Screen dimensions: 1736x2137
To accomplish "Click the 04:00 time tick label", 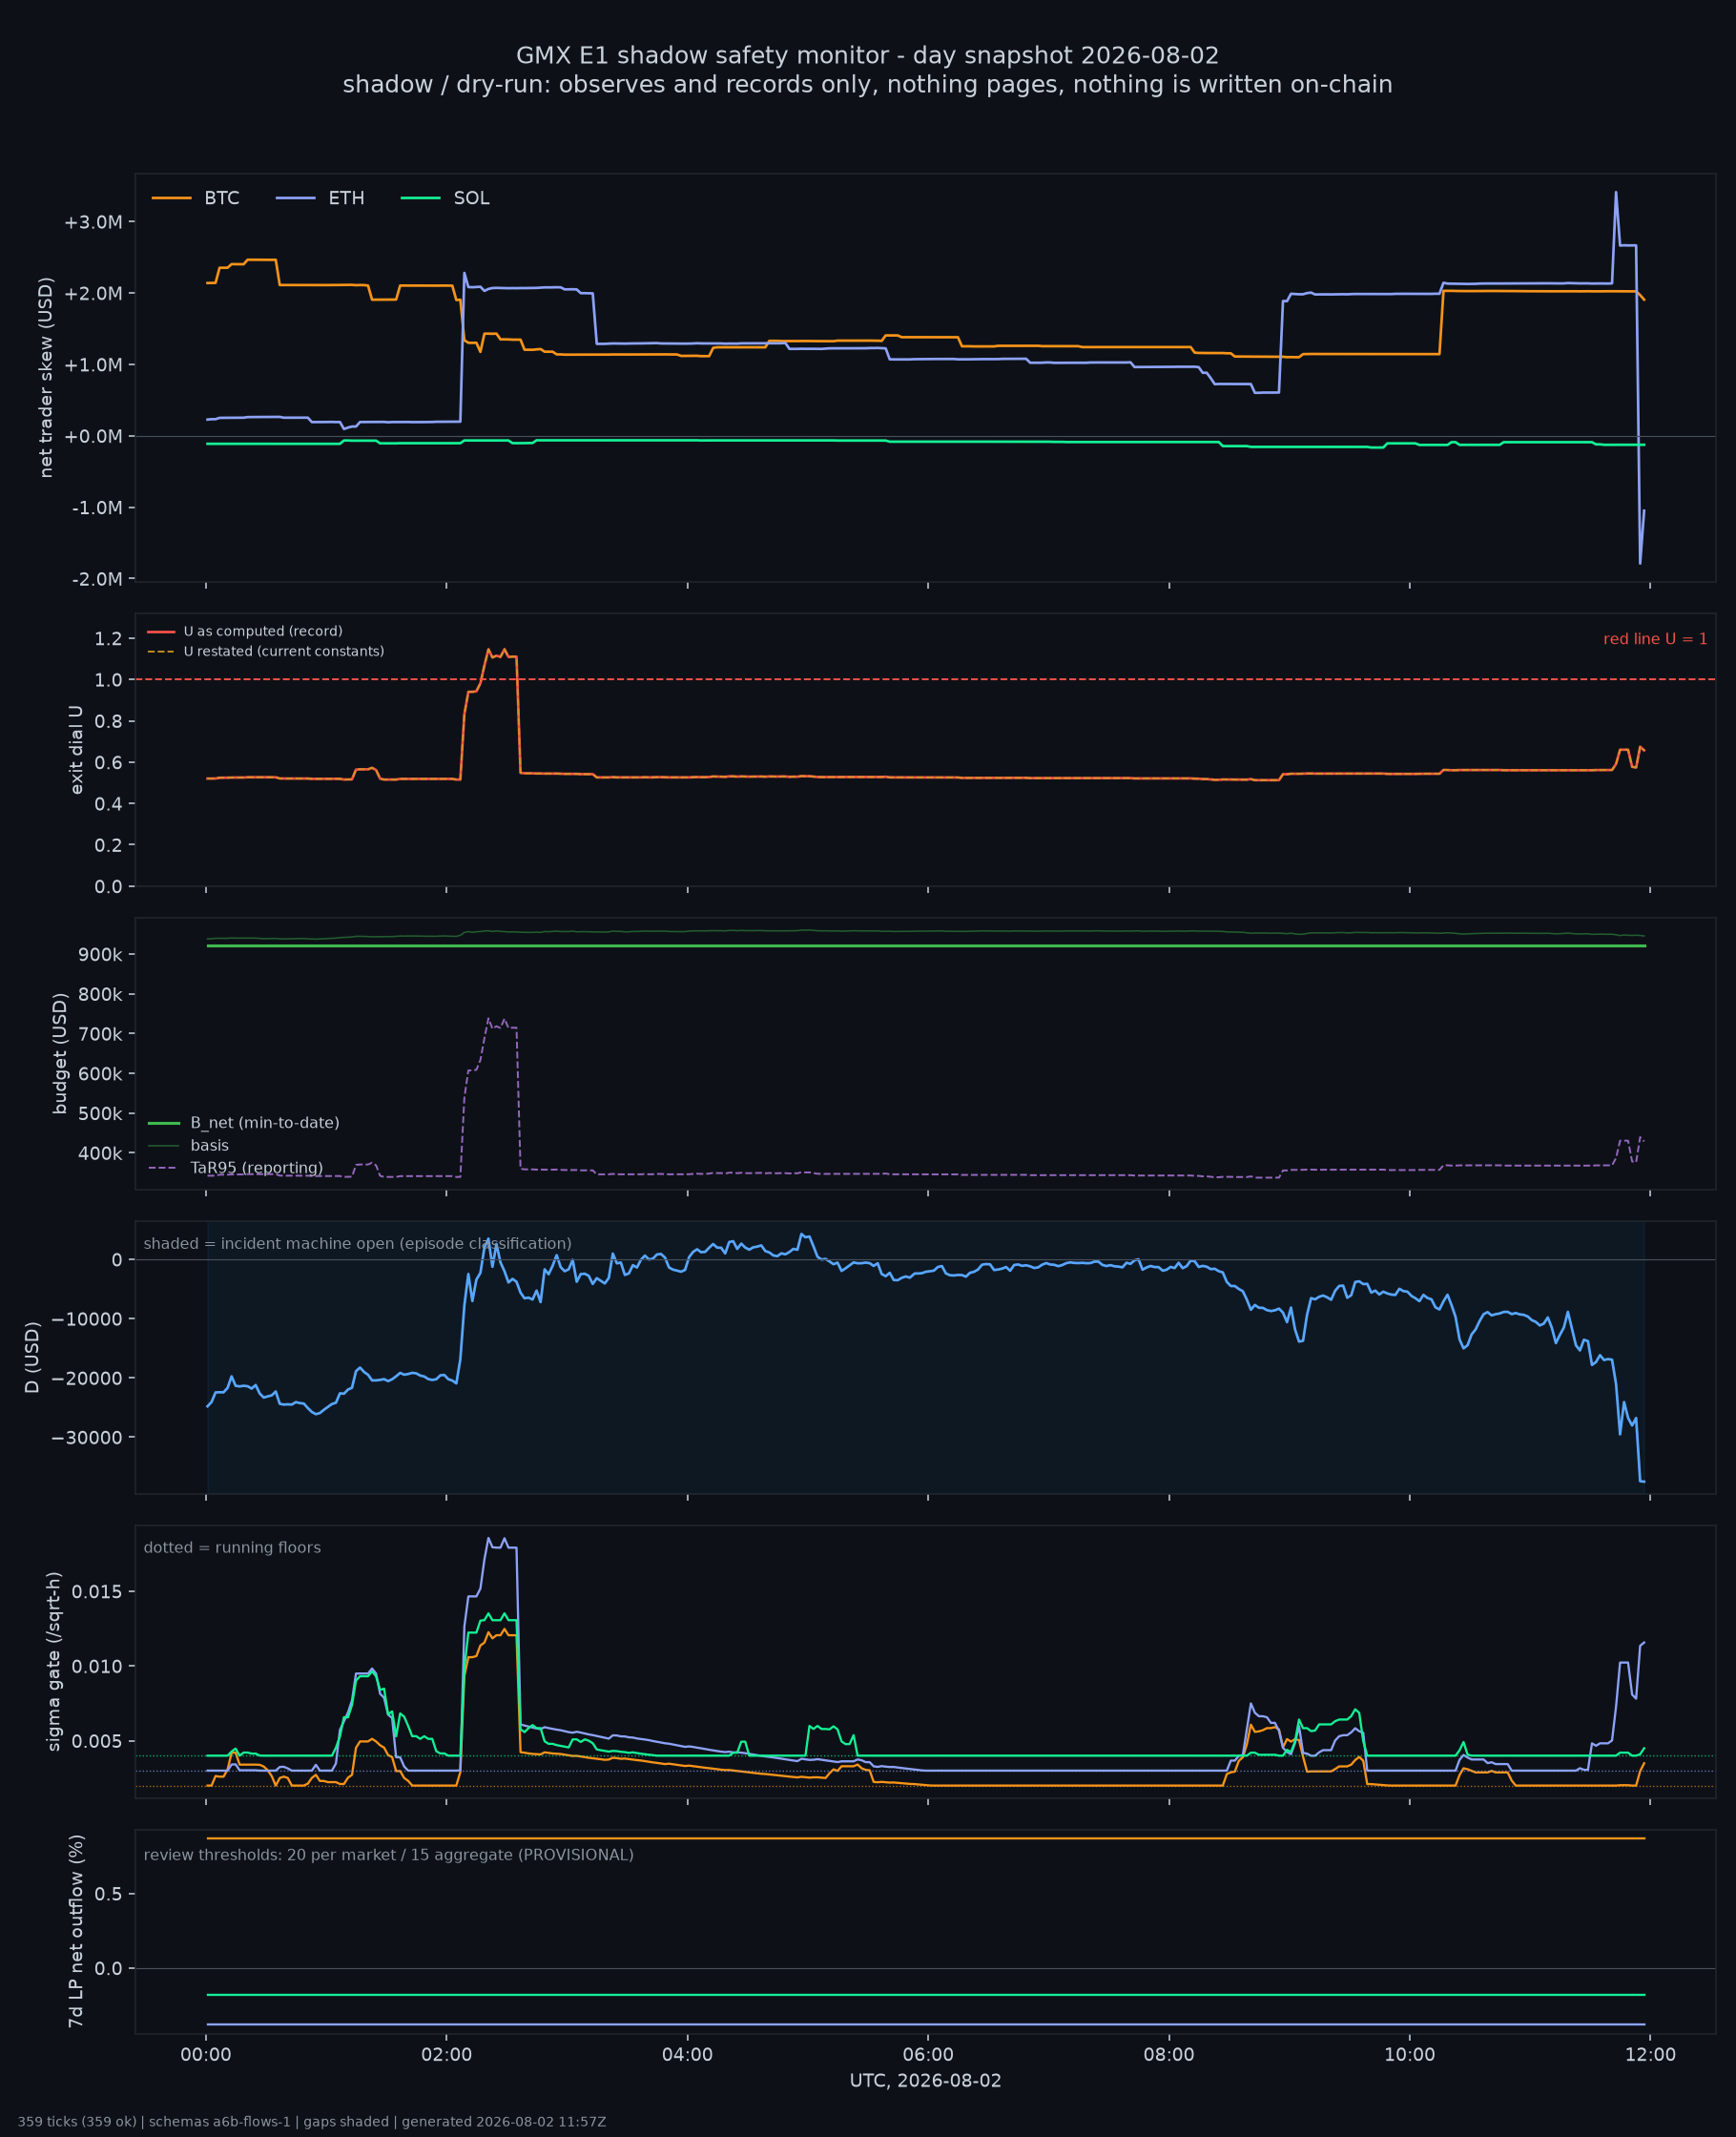I will 687,2055.
